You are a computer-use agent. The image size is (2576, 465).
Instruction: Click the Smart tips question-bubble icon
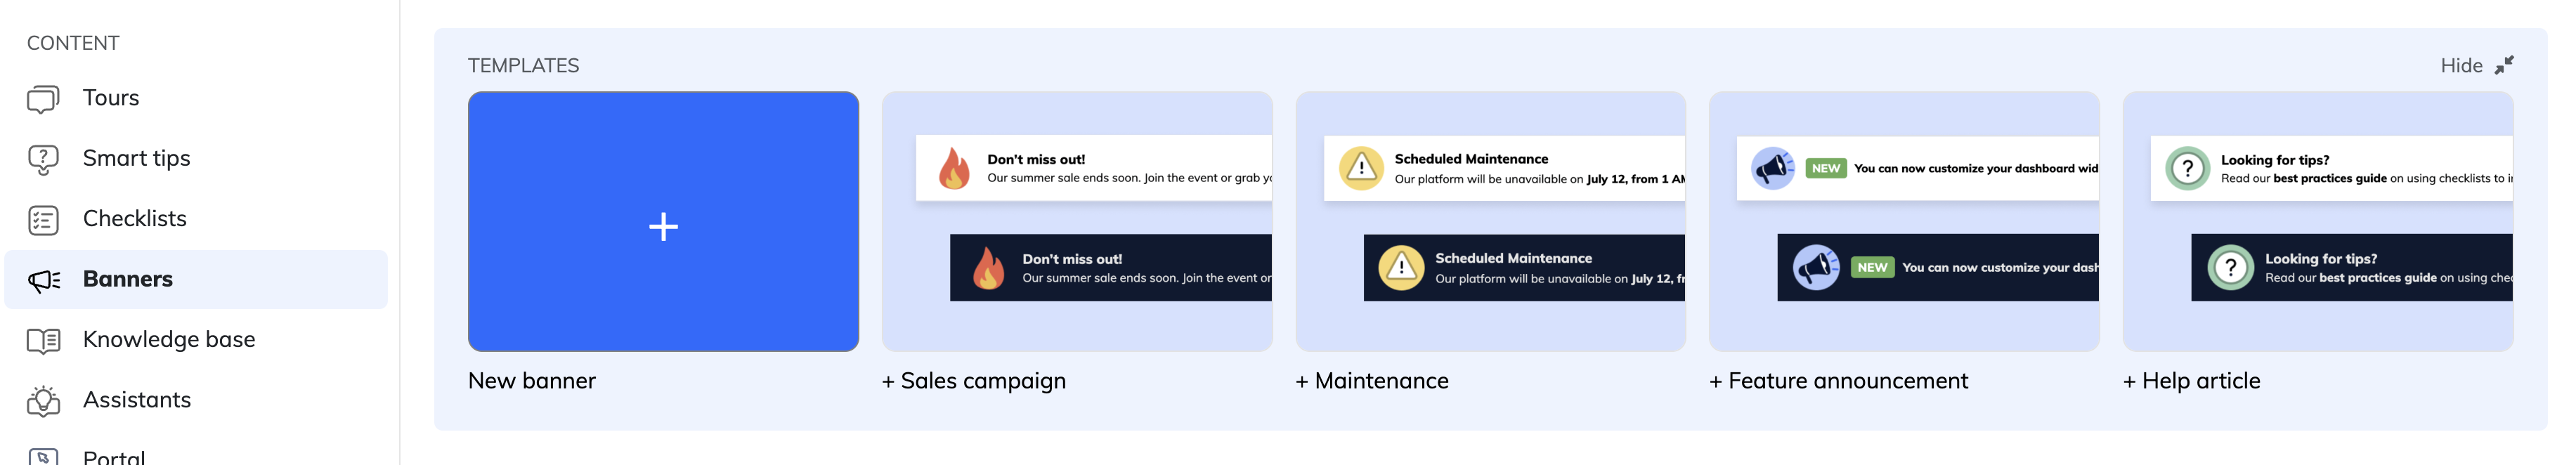(43, 159)
